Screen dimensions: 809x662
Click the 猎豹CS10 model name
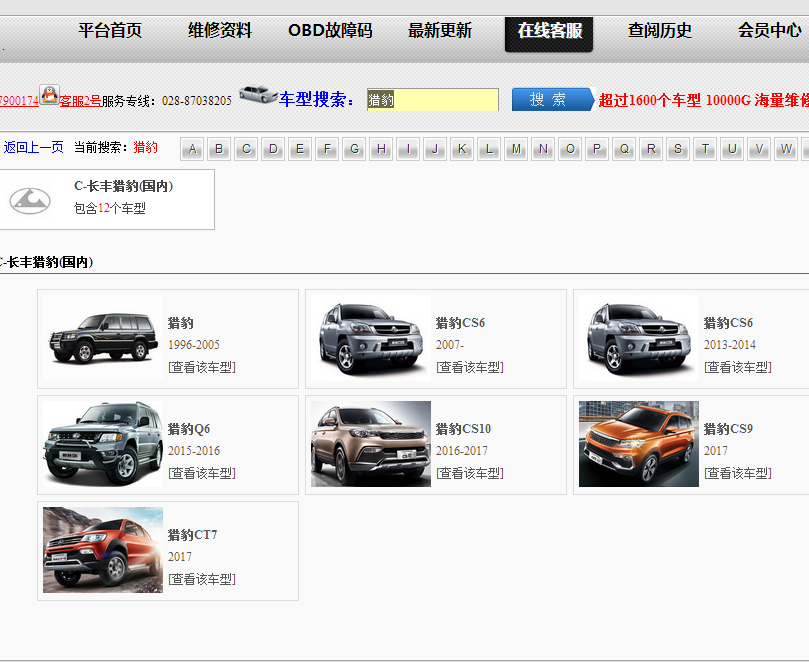click(463, 429)
